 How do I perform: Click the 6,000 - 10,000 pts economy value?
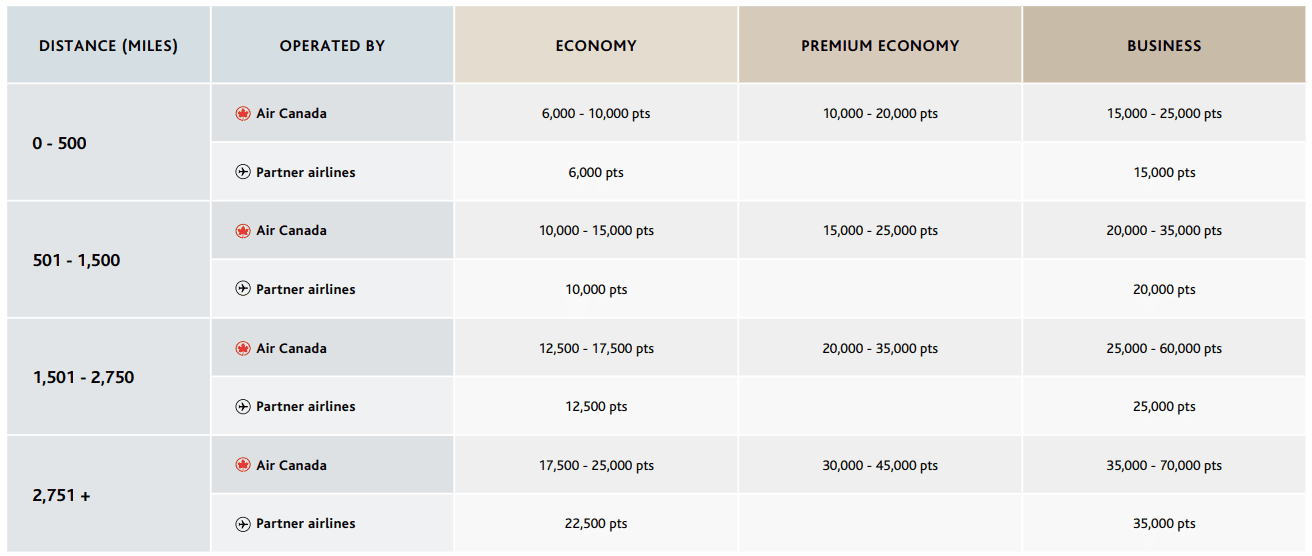pos(596,114)
